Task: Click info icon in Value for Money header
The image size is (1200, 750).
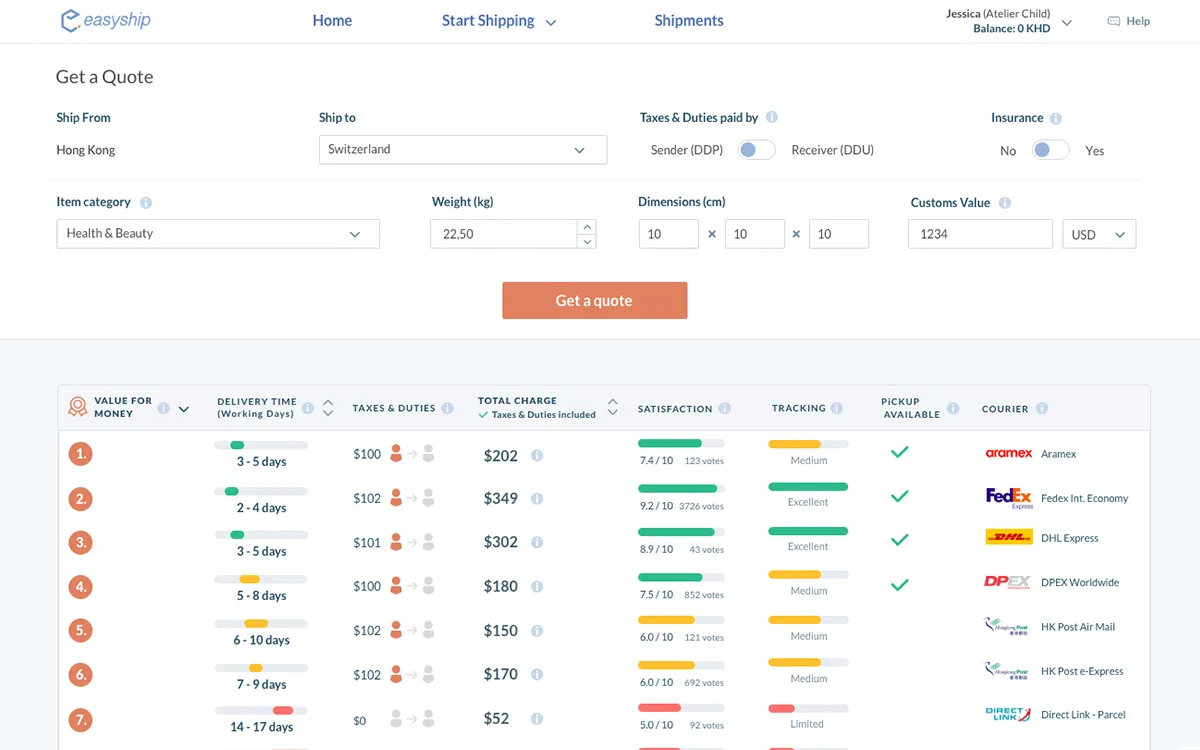Action: pos(163,408)
